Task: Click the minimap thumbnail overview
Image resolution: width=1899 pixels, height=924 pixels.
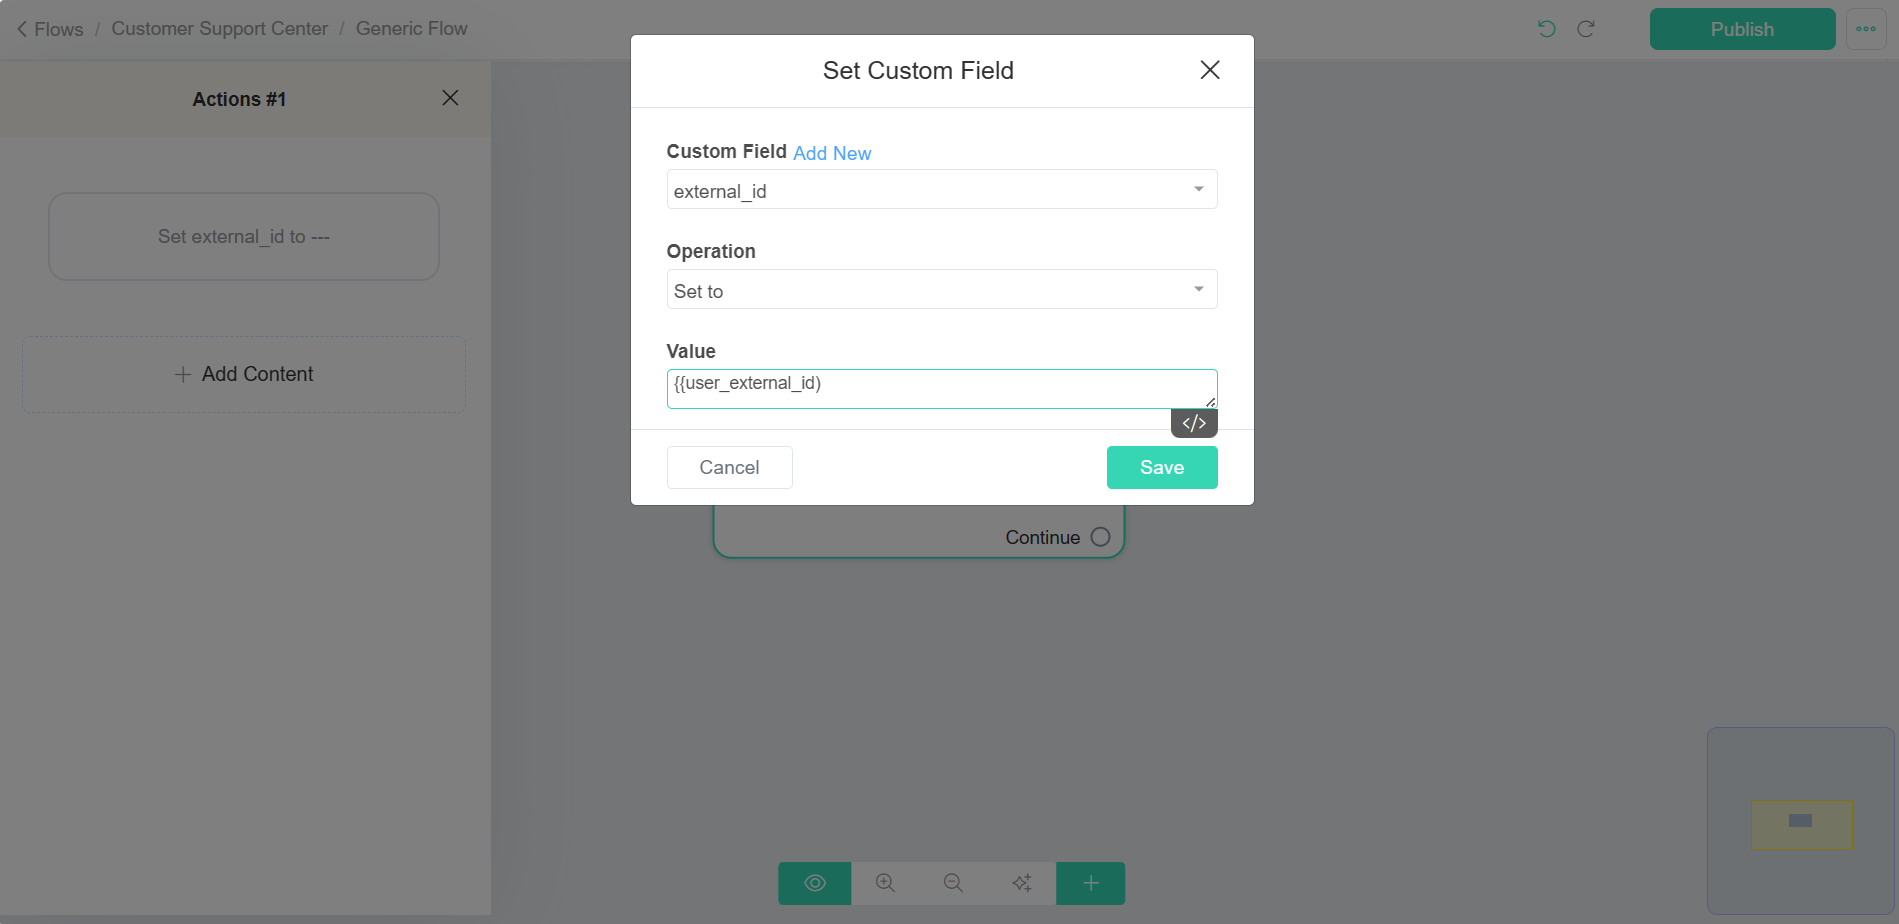Action: (1800, 821)
